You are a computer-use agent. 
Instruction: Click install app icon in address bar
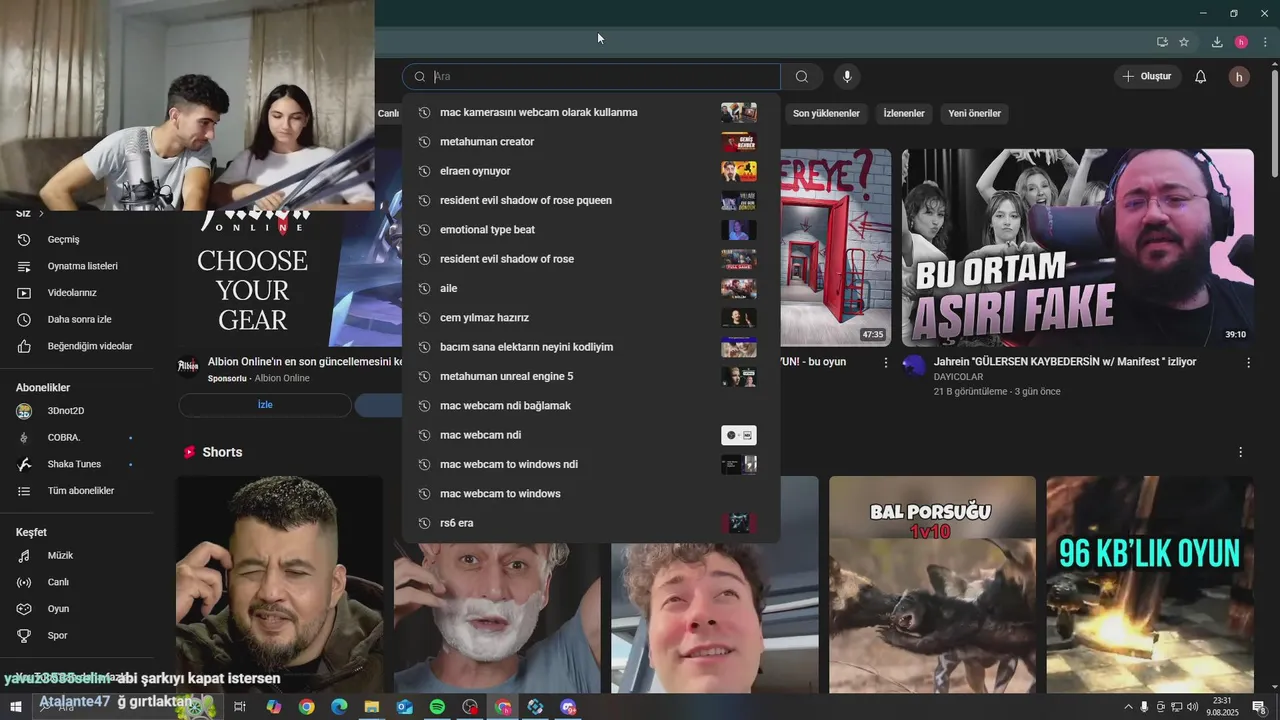[x=1162, y=42]
